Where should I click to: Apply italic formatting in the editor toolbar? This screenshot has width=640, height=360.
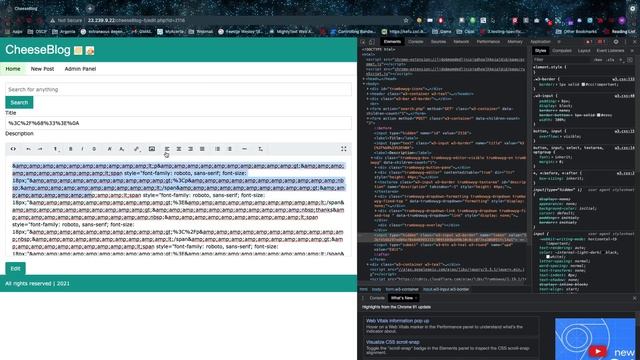tap(82, 149)
